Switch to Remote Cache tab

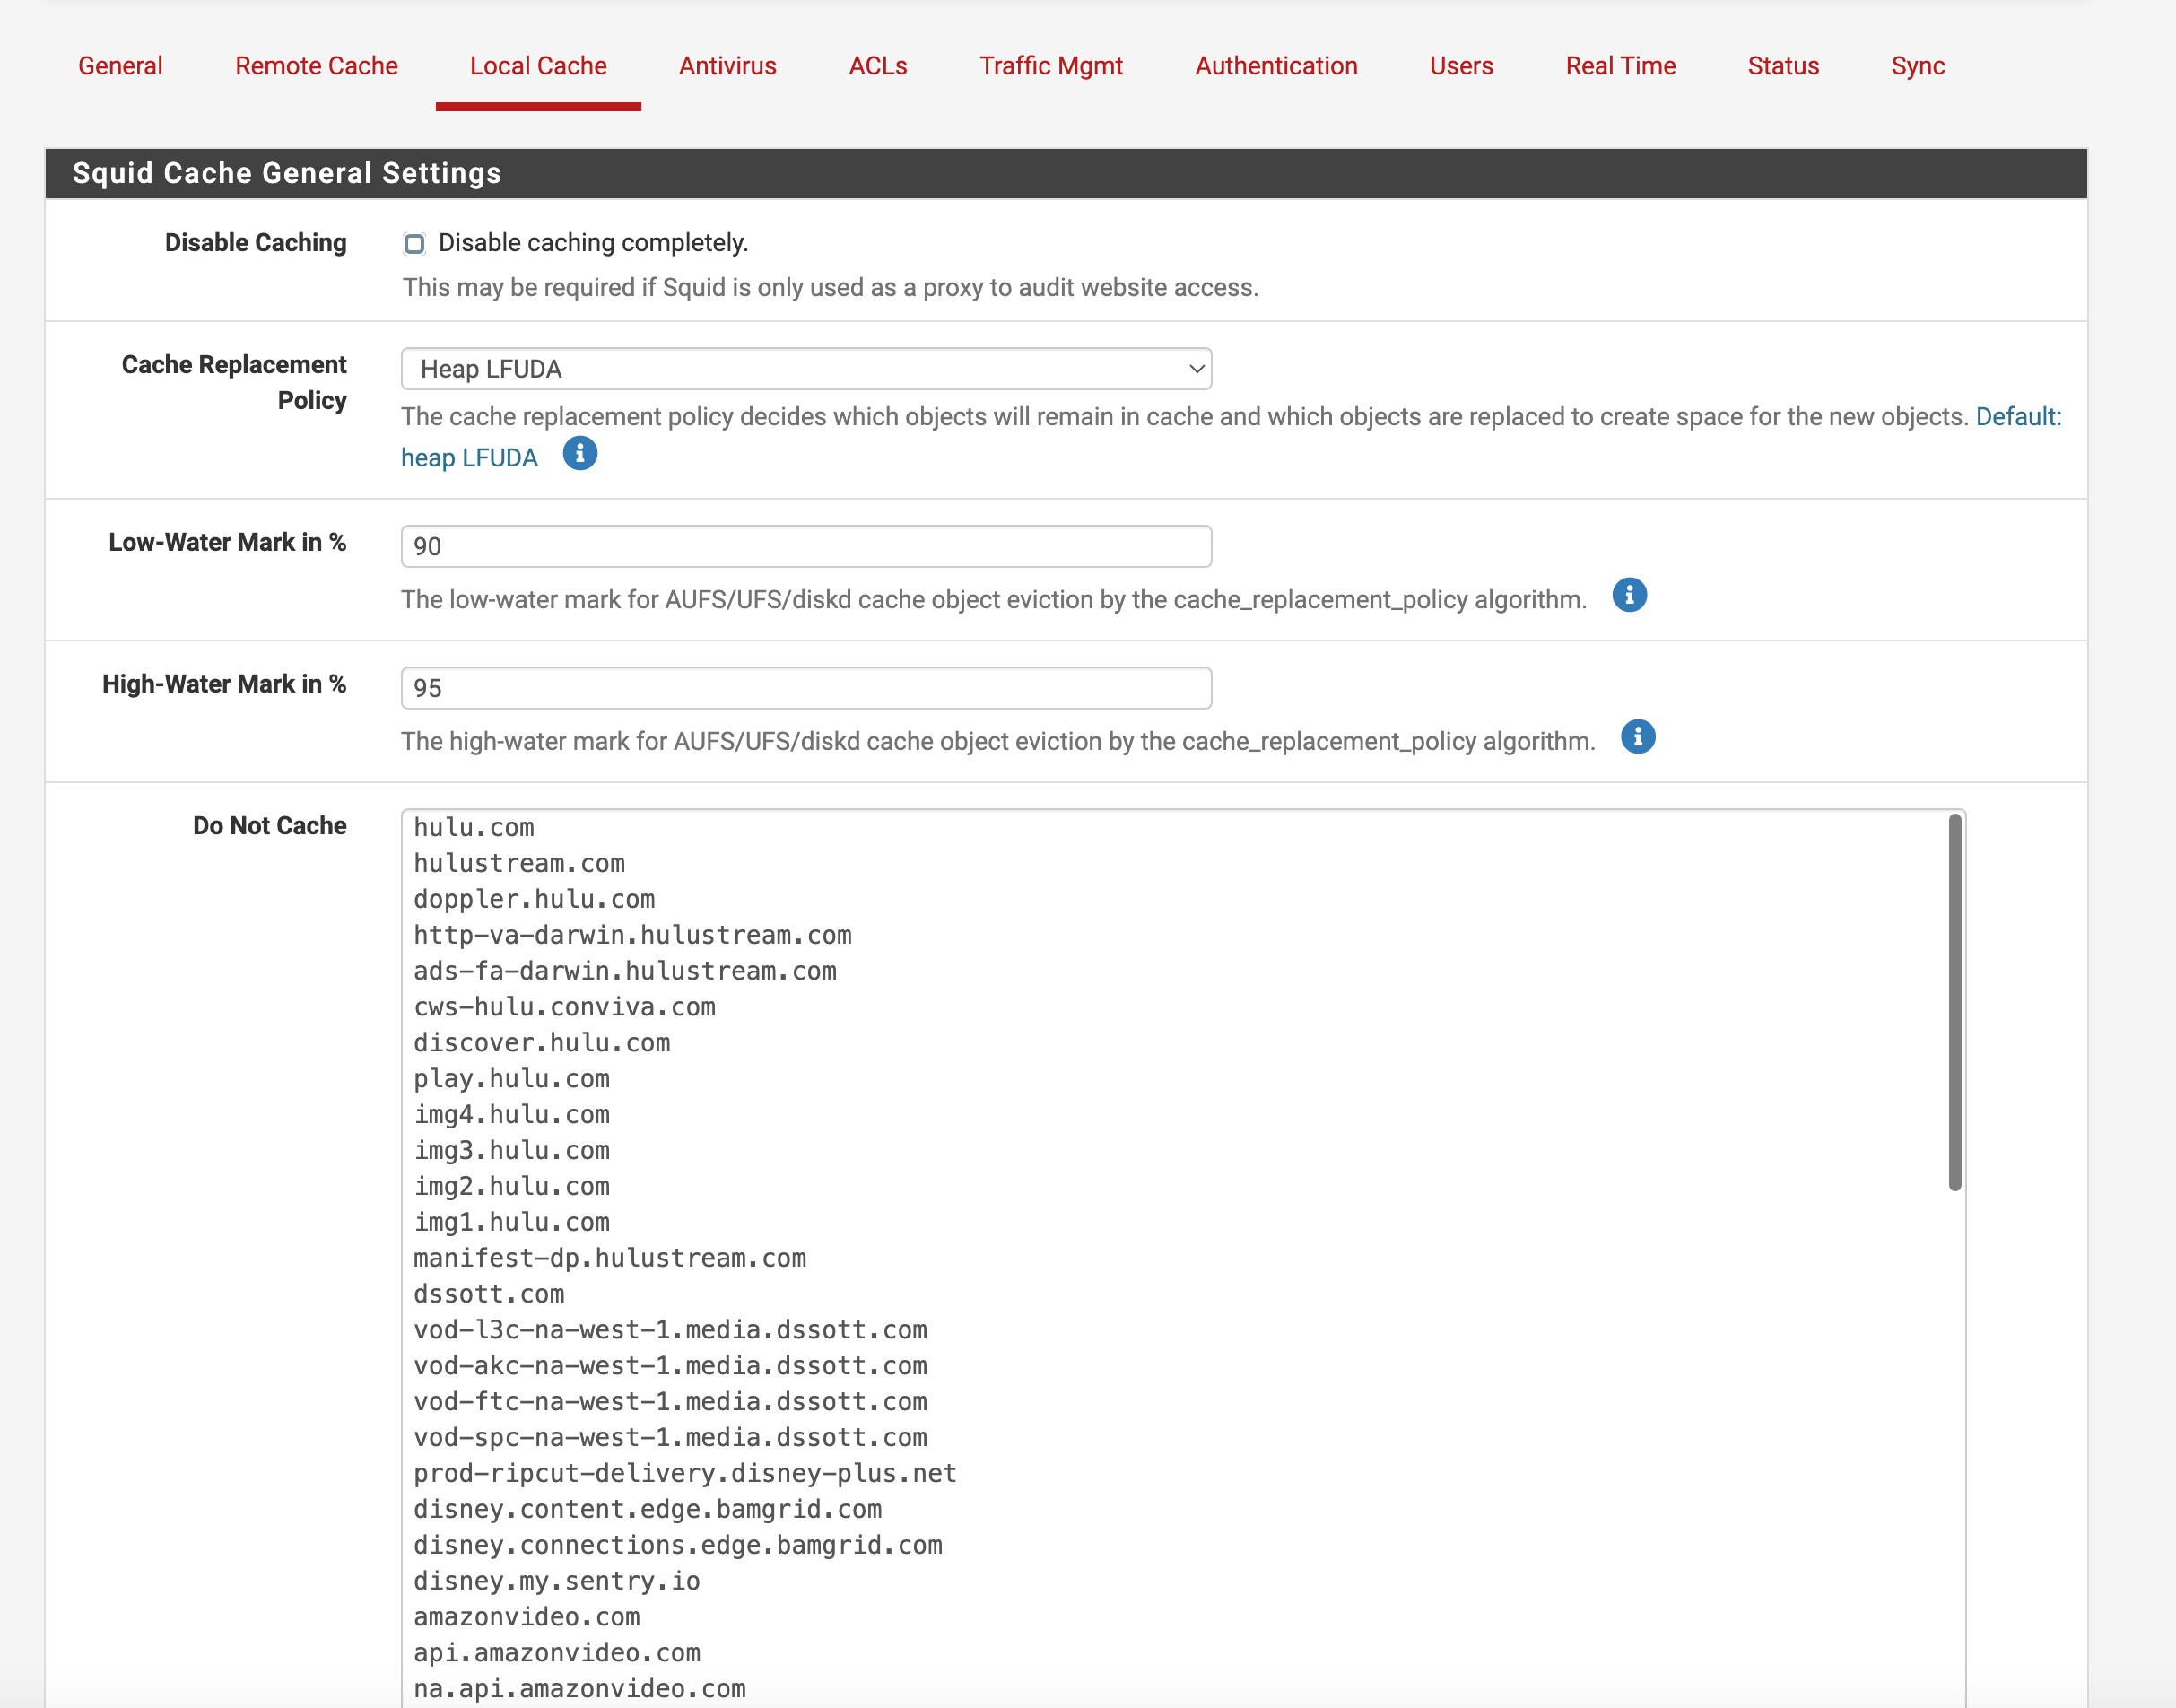[316, 66]
